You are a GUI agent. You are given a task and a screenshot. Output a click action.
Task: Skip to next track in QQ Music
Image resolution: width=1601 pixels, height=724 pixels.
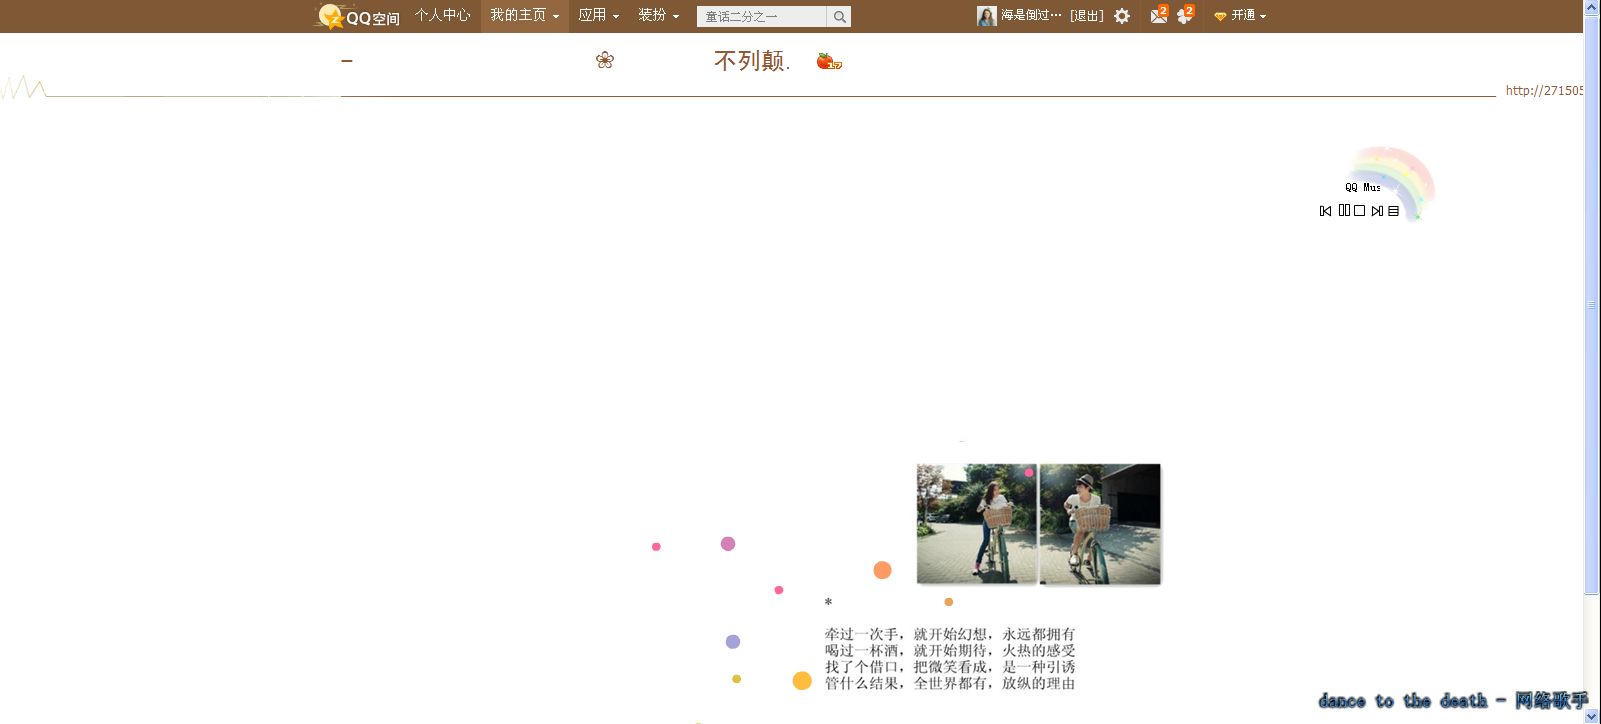click(1377, 211)
